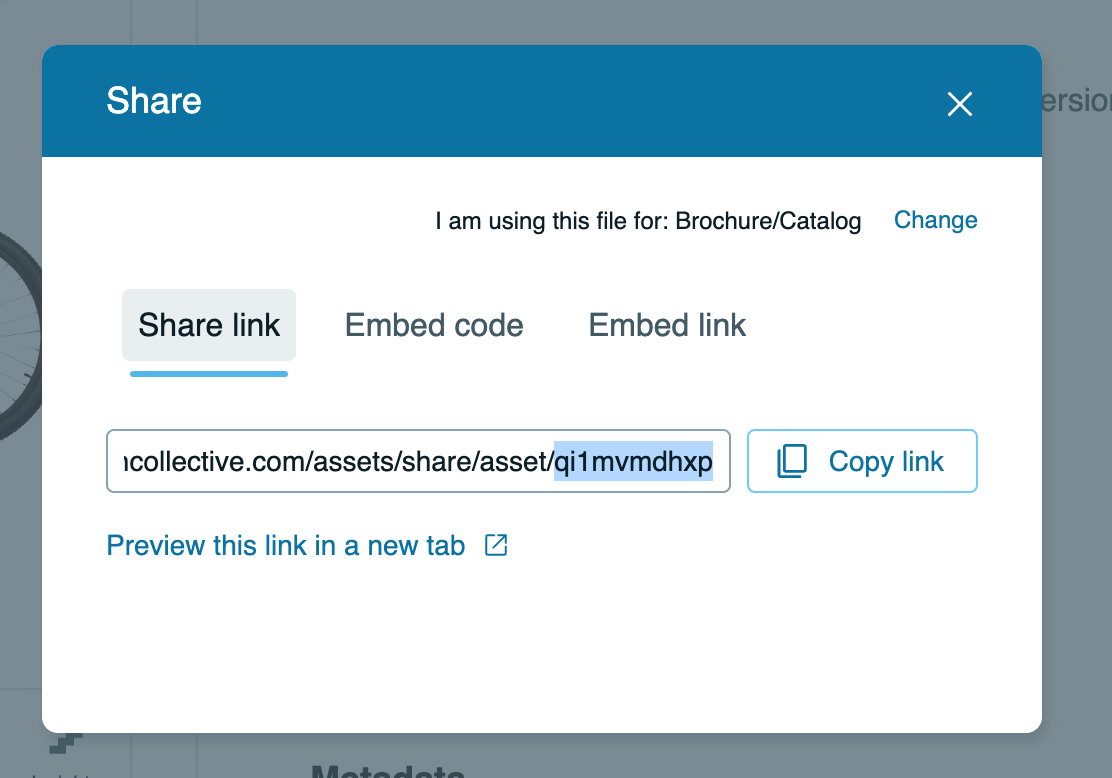The image size is (1112, 778).
Task: Click the Version text behind the dialog
Action: [x=1076, y=101]
